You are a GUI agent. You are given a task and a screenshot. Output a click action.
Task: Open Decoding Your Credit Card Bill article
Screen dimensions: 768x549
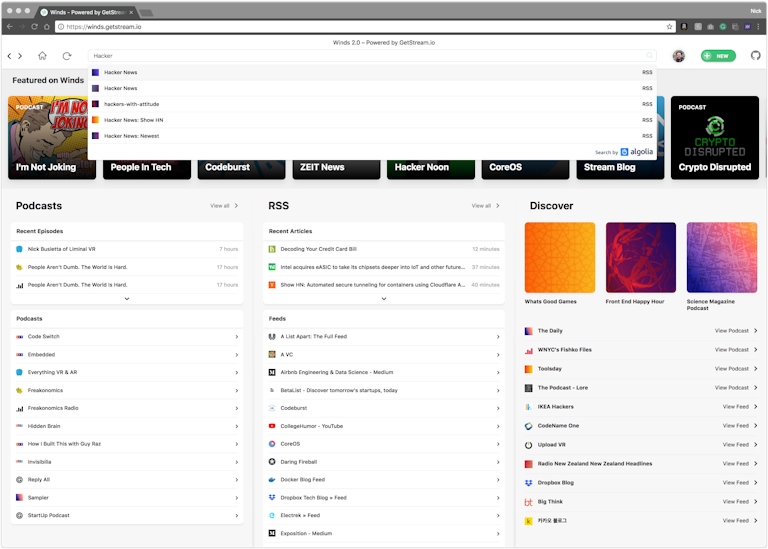click(x=384, y=249)
